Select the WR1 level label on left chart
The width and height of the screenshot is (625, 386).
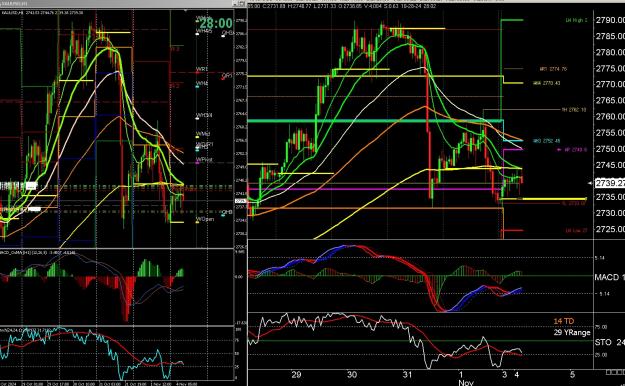click(x=202, y=69)
